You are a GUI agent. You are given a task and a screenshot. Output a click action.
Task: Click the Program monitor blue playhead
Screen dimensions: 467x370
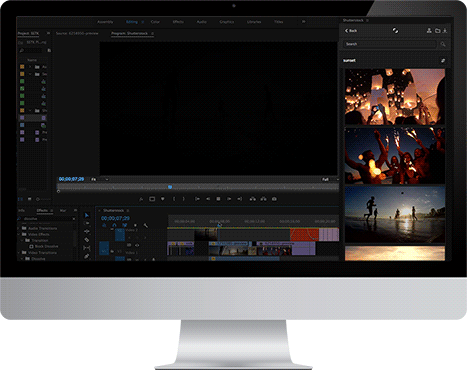pos(170,187)
